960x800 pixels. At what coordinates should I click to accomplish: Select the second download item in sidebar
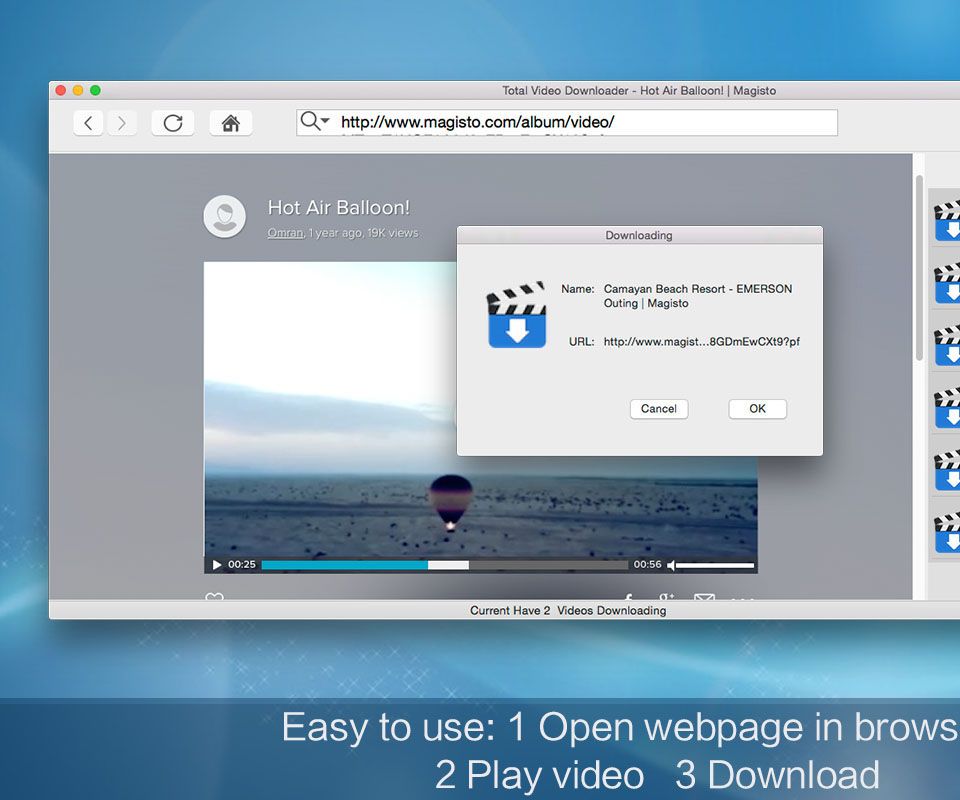pos(947,282)
